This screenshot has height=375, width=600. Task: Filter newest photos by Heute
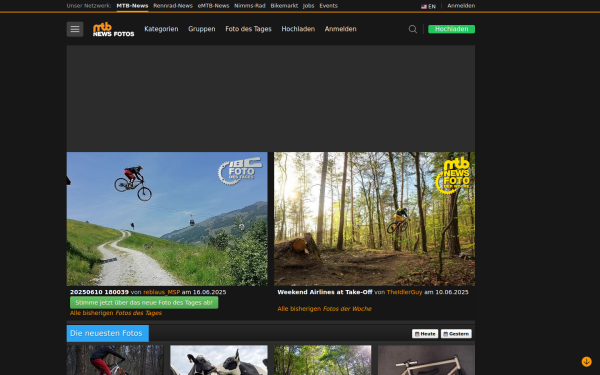point(425,334)
